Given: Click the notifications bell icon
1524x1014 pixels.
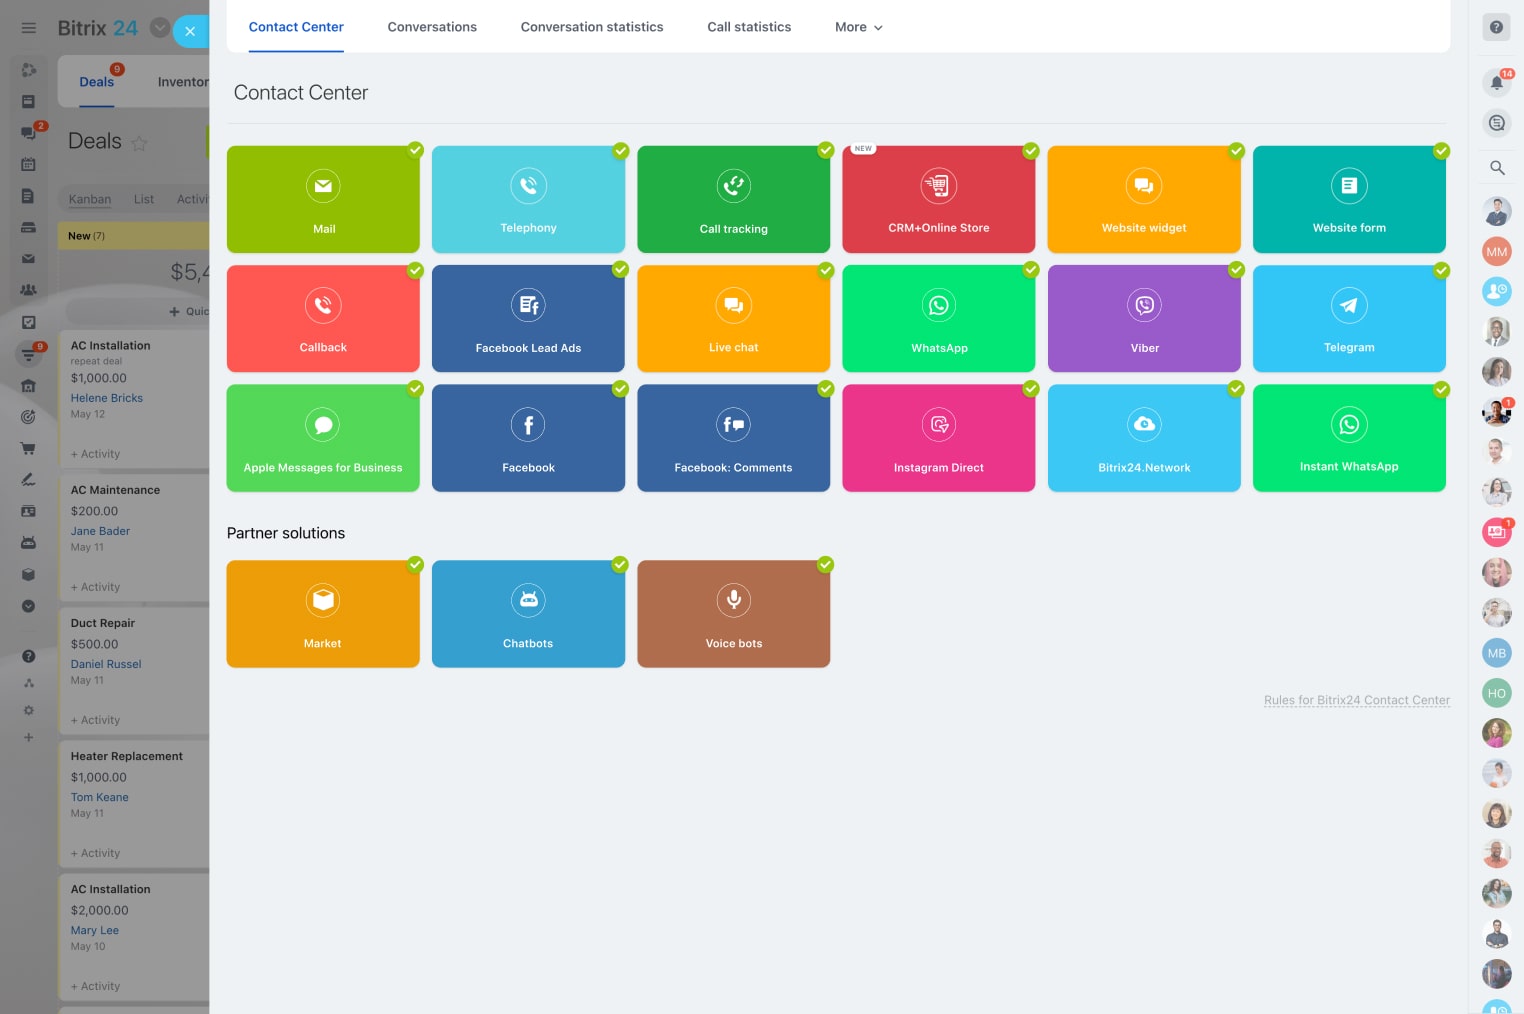Looking at the screenshot, I should click(x=1496, y=83).
